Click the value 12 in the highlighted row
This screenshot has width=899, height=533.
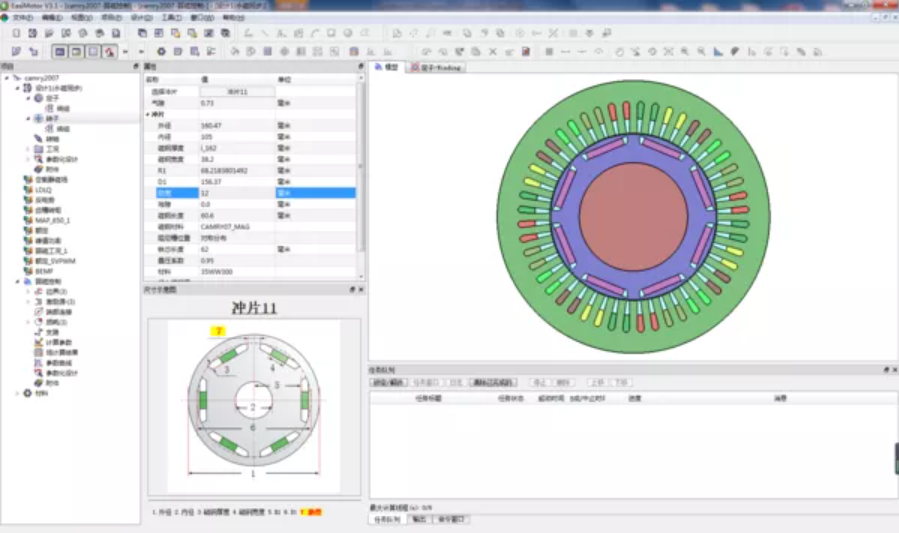pyautogui.click(x=205, y=193)
